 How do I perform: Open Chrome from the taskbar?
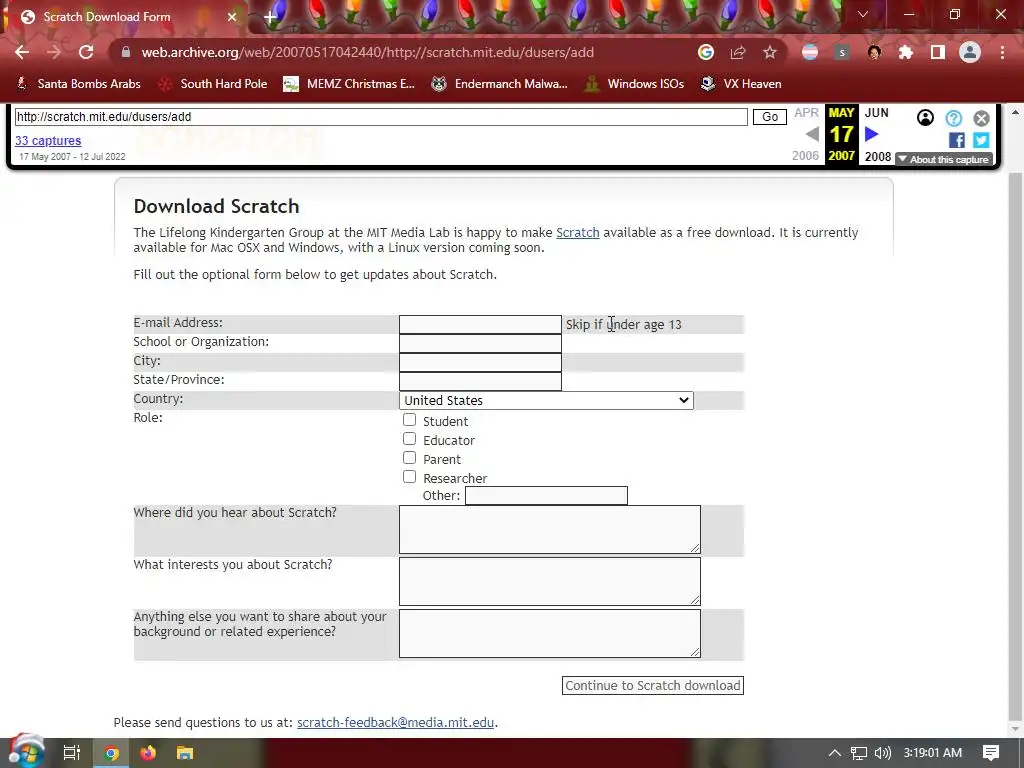pyautogui.click(x=112, y=753)
